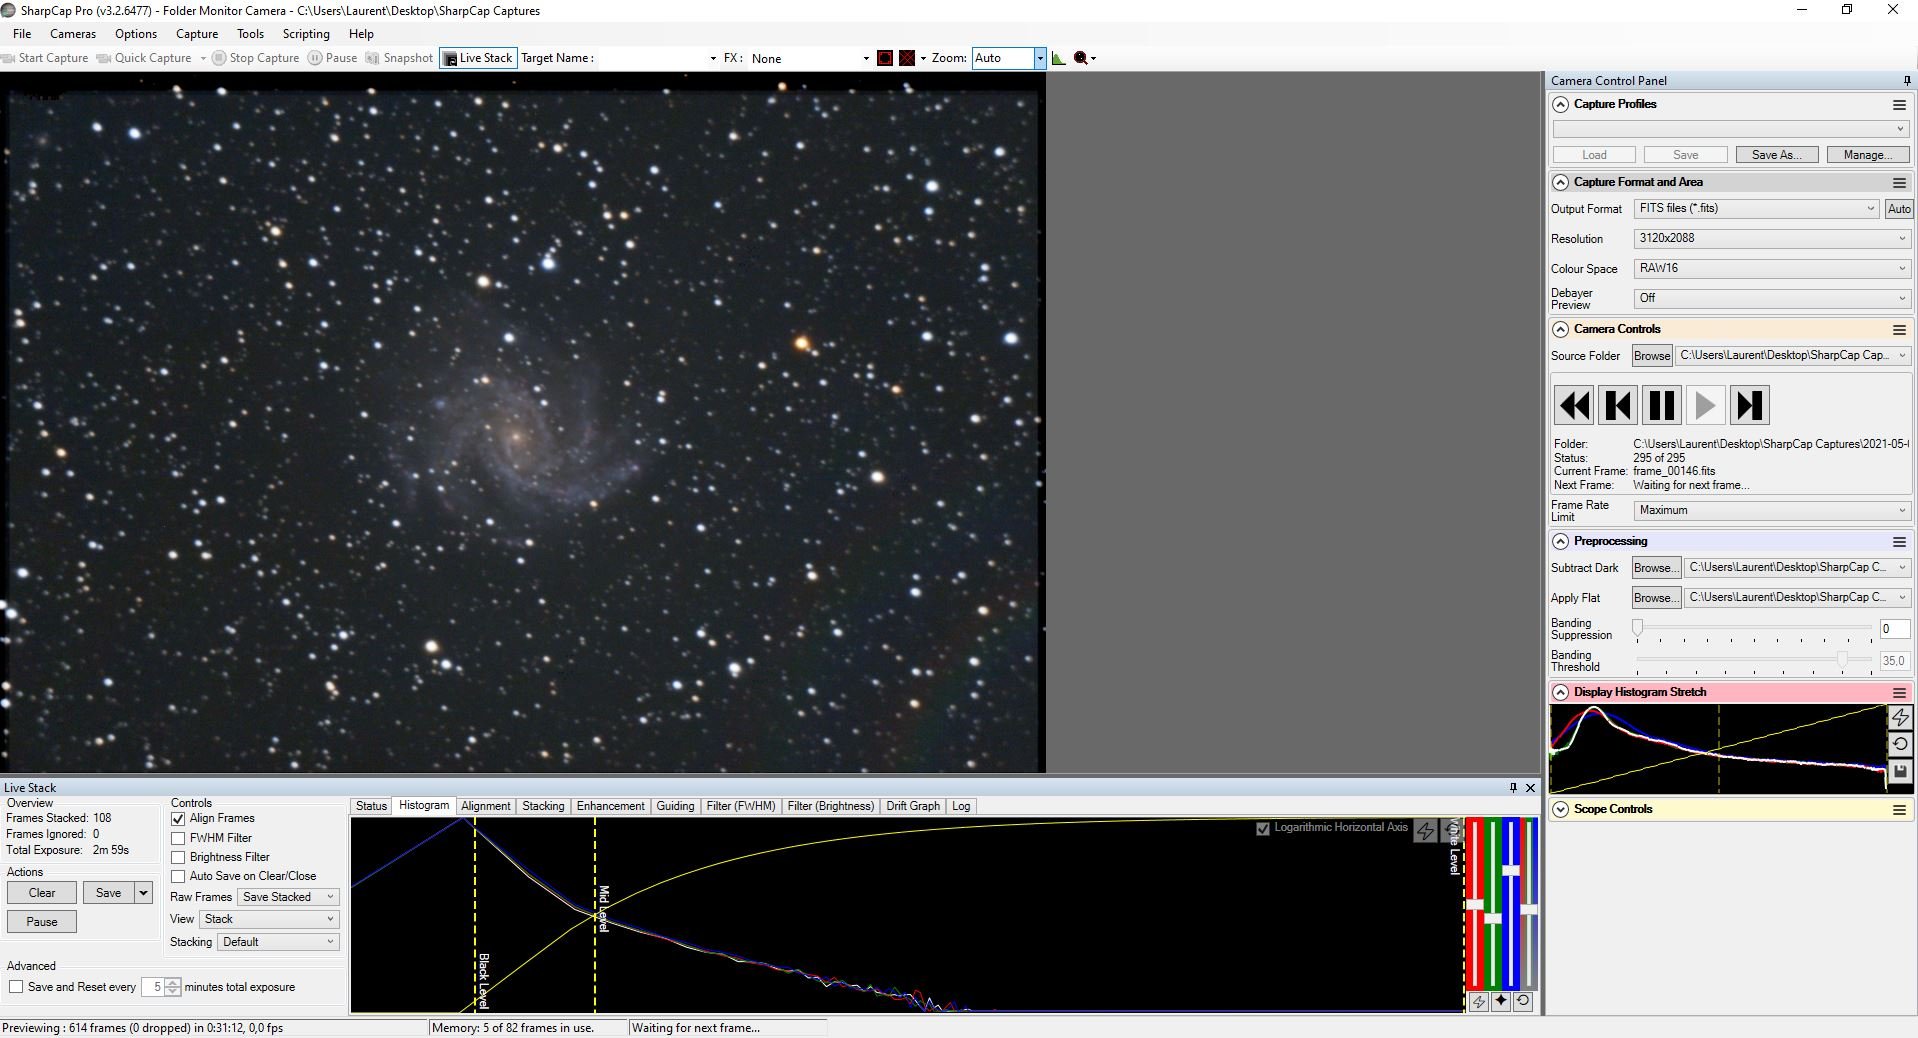
Task: Take a Snapshot from the toolbar
Action: point(399,58)
